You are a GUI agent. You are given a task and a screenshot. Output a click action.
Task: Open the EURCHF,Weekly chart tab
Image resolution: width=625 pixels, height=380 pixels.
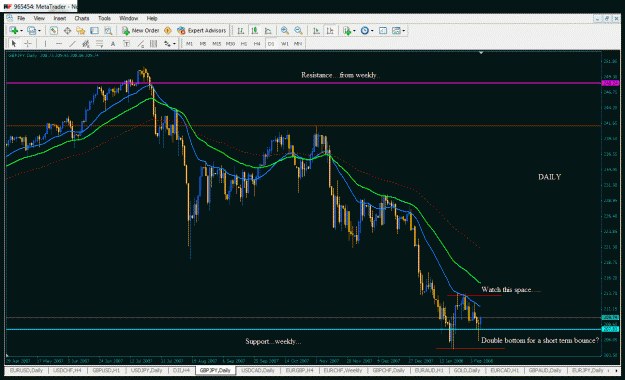click(343, 370)
